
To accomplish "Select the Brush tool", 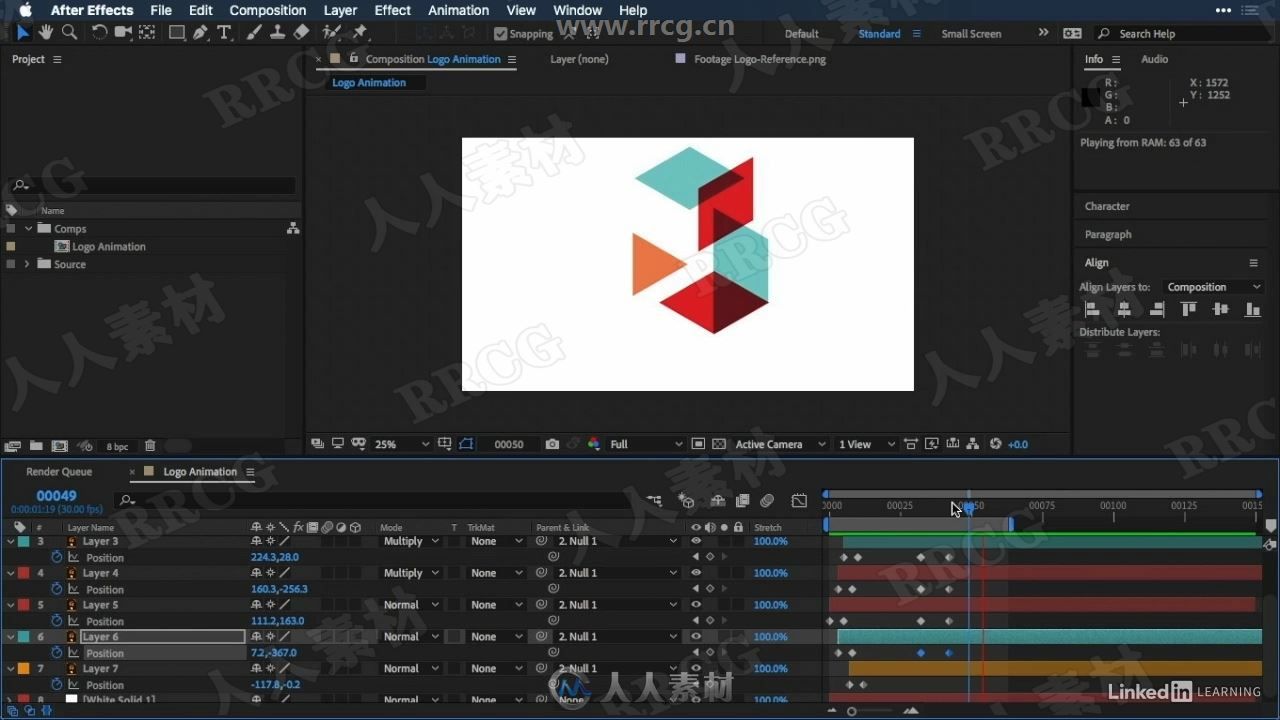I will [x=254, y=33].
